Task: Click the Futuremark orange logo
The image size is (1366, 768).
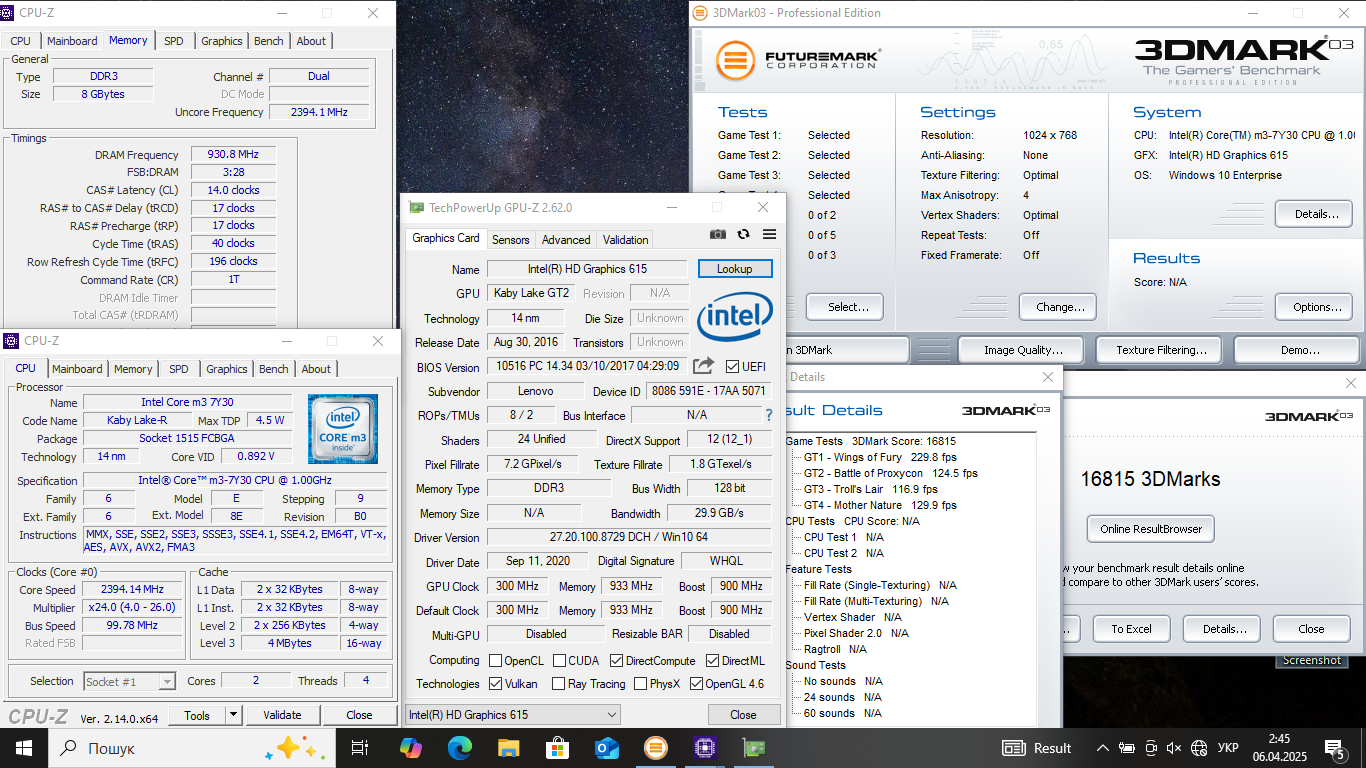Action: click(x=735, y=60)
